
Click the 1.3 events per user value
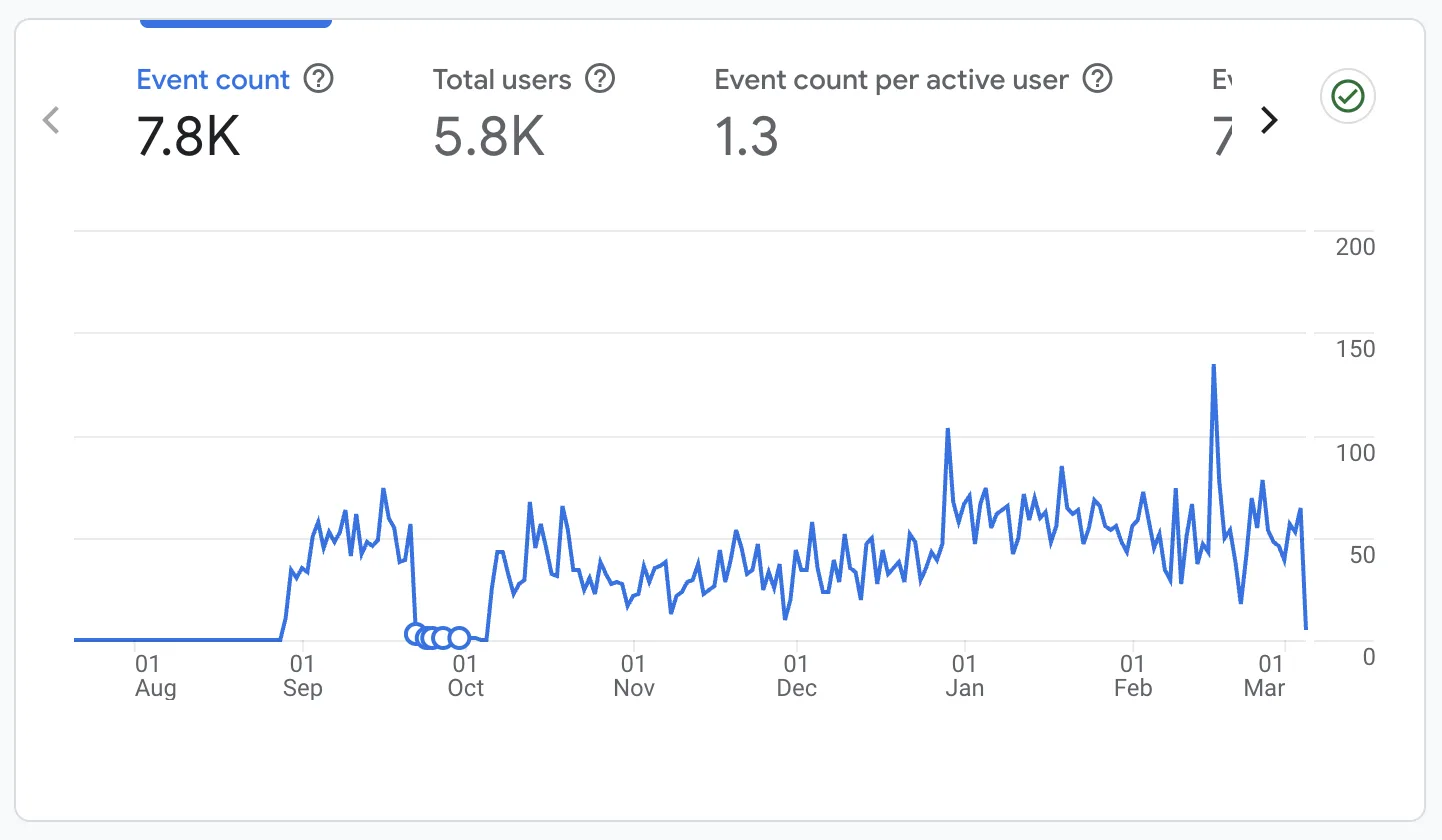pyautogui.click(x=746, y=137)
